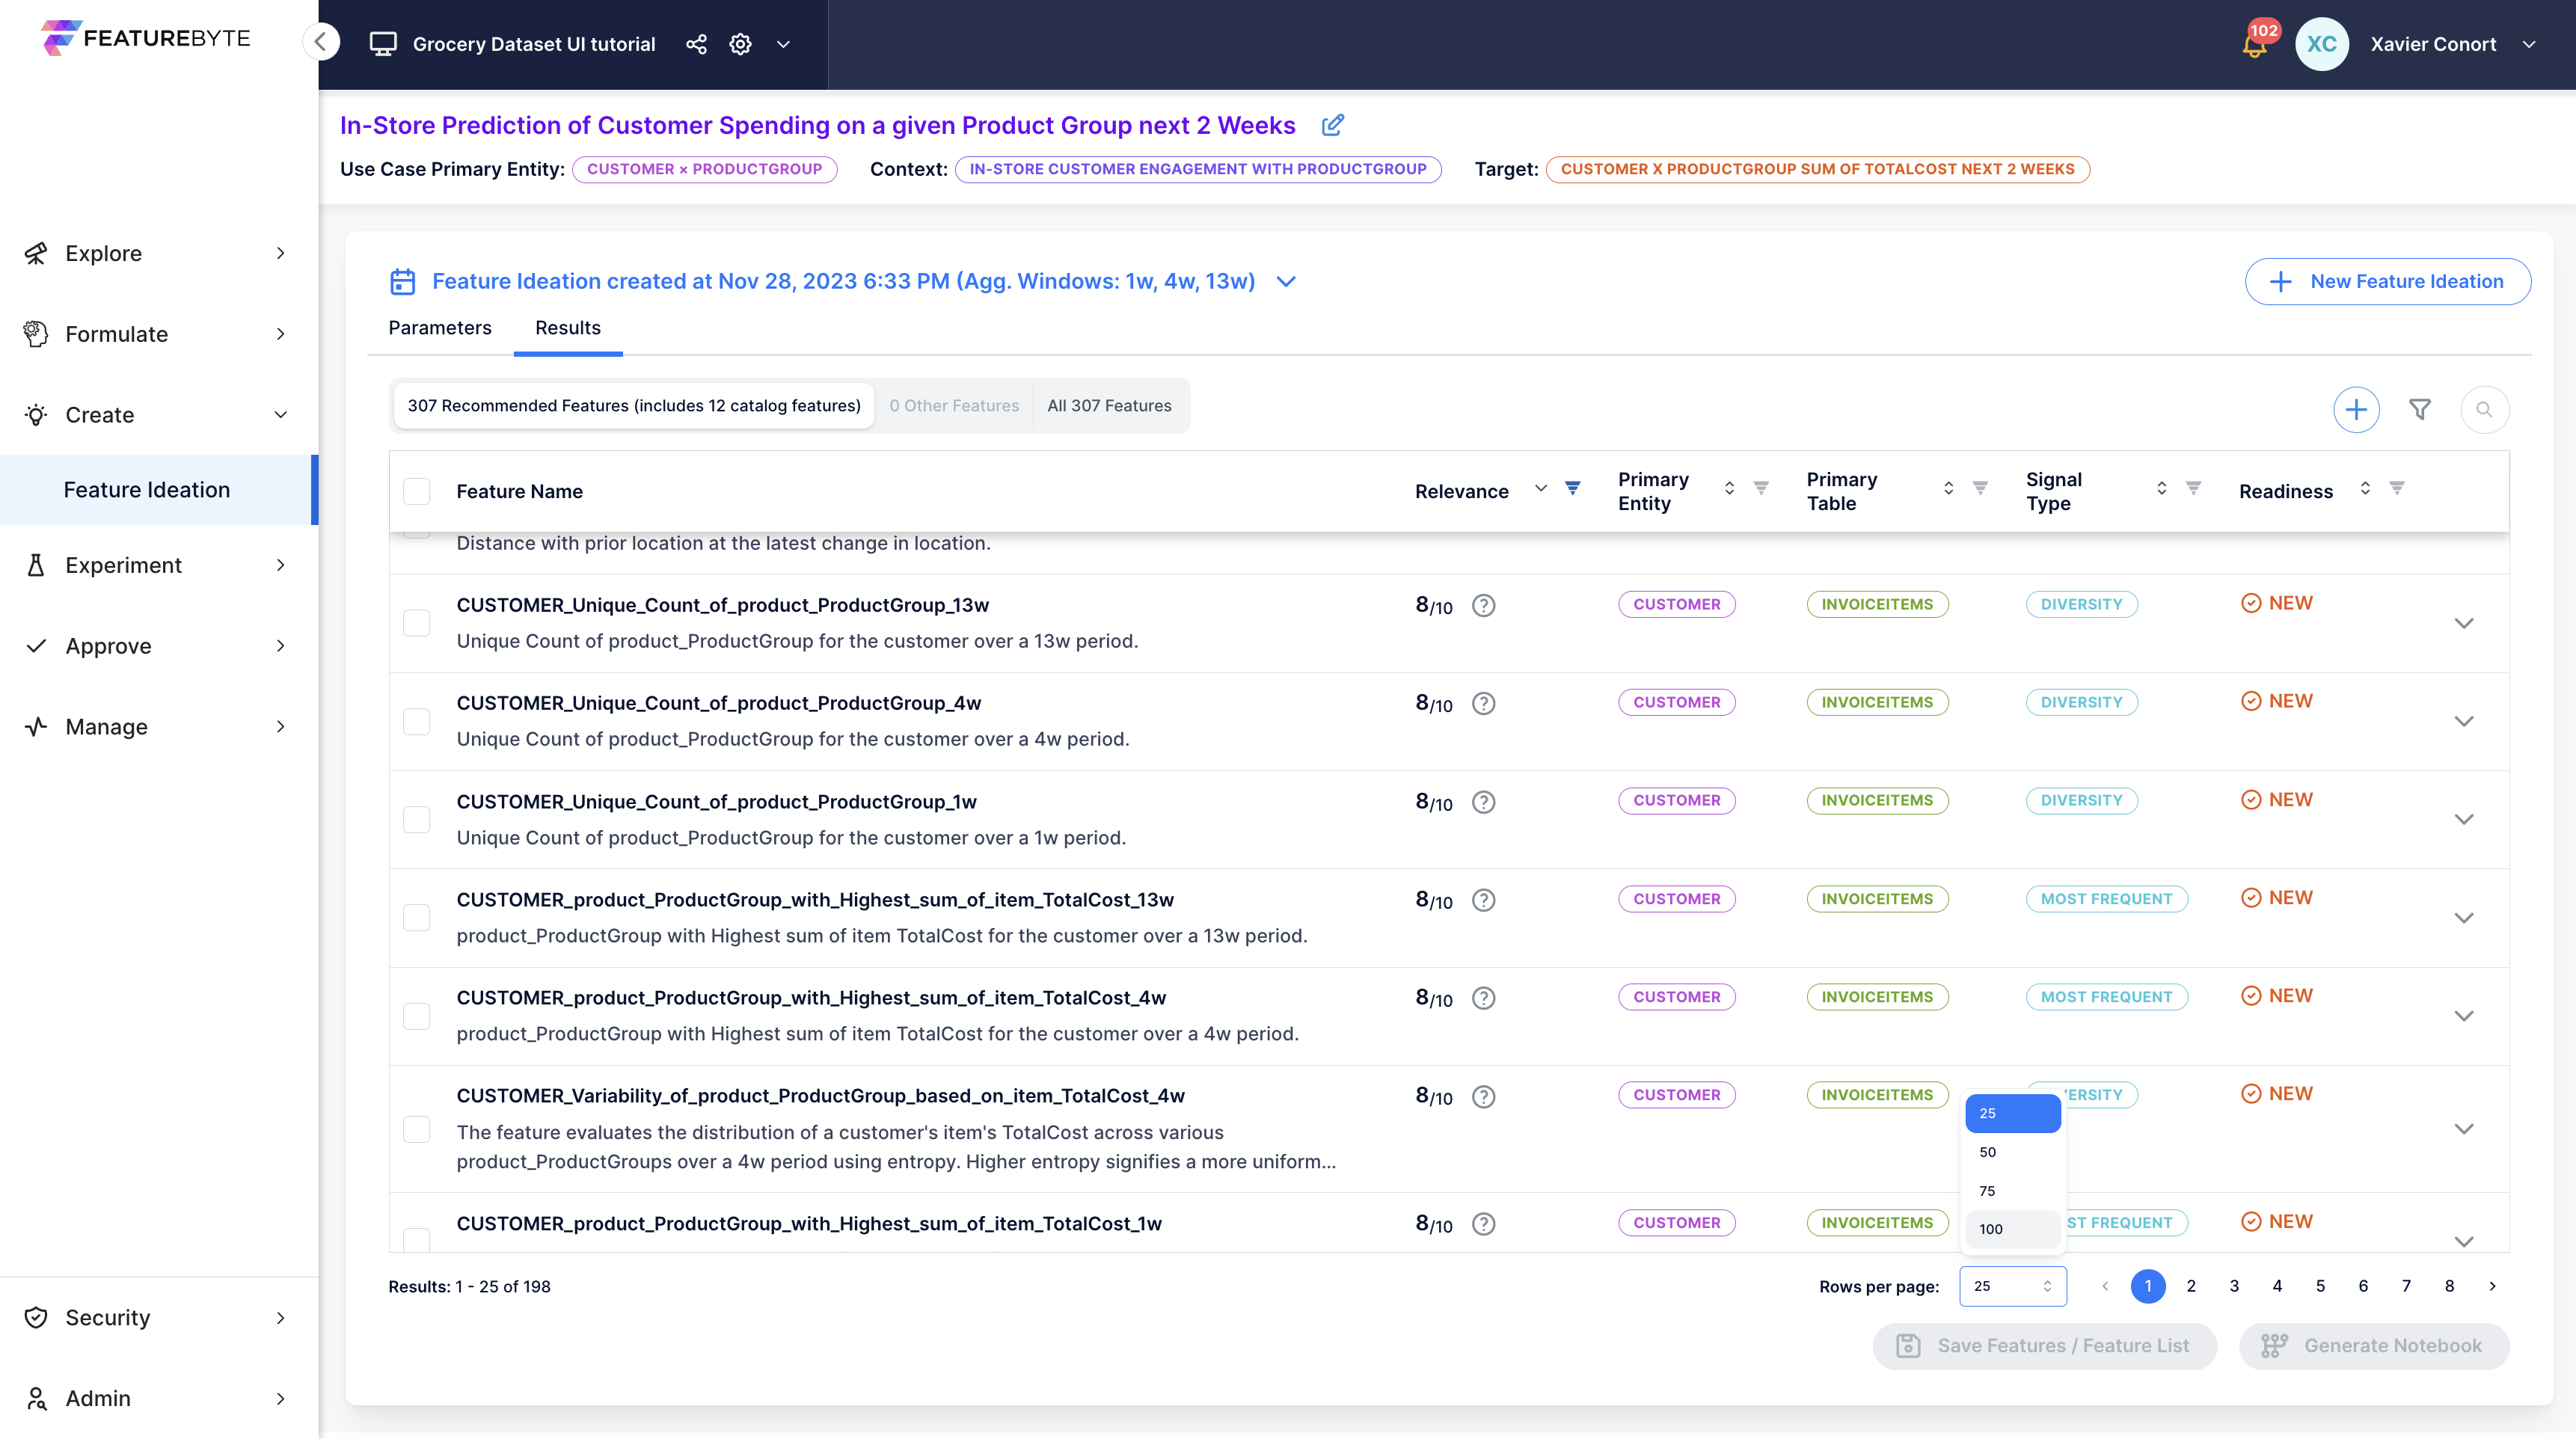Expand the Formulate sidebar section
The height and width of the screenshot is (1439, 2576).
click(x=158, y=334)
